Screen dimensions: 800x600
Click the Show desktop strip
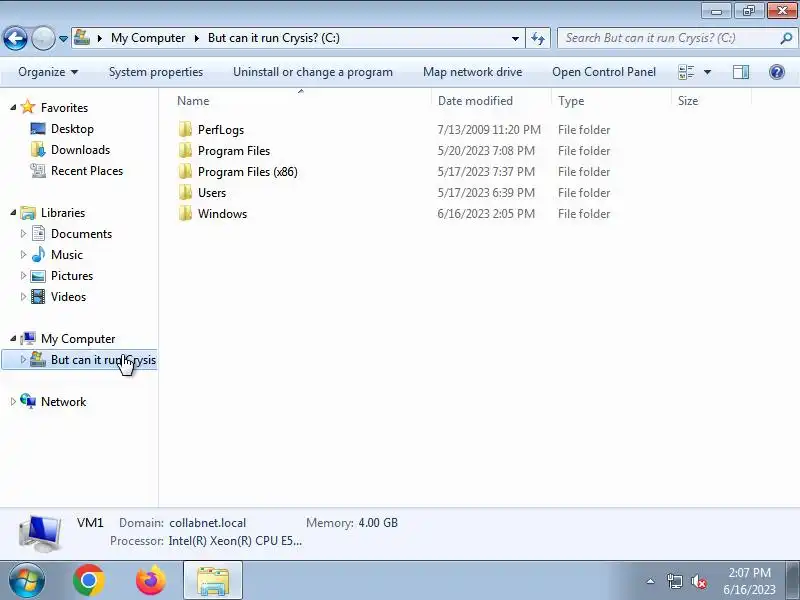coord(795,580)
